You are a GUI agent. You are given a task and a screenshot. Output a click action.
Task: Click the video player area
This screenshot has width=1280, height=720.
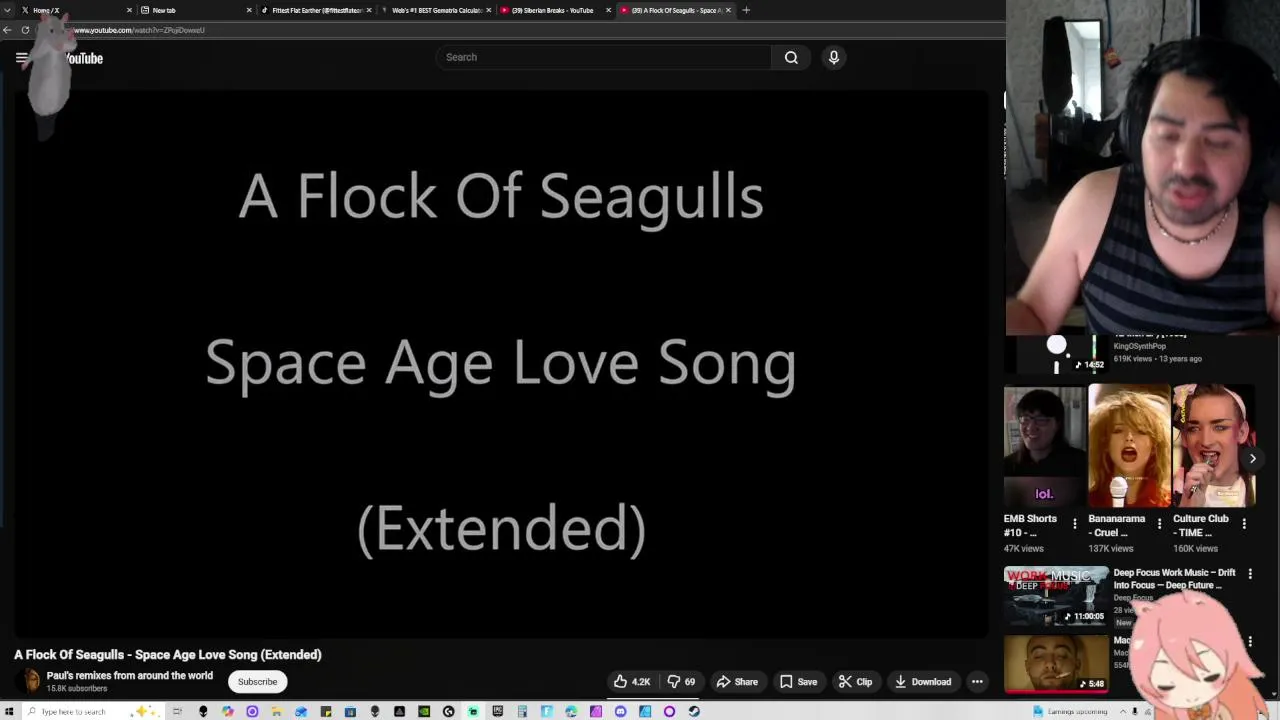[x=500, y=363]
